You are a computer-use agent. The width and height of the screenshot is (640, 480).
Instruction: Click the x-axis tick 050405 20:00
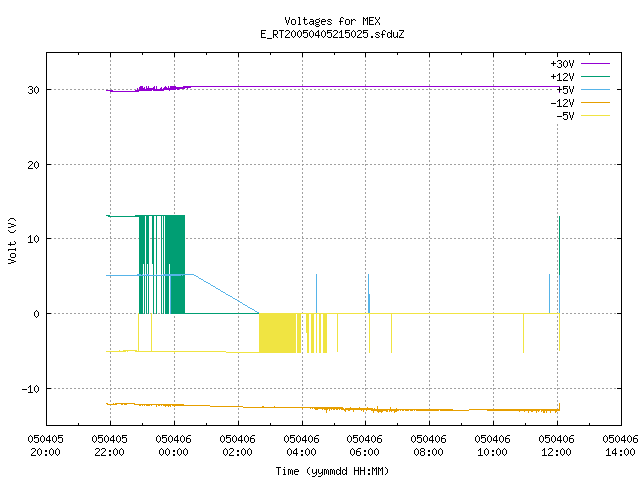click(x=46, y=446)
